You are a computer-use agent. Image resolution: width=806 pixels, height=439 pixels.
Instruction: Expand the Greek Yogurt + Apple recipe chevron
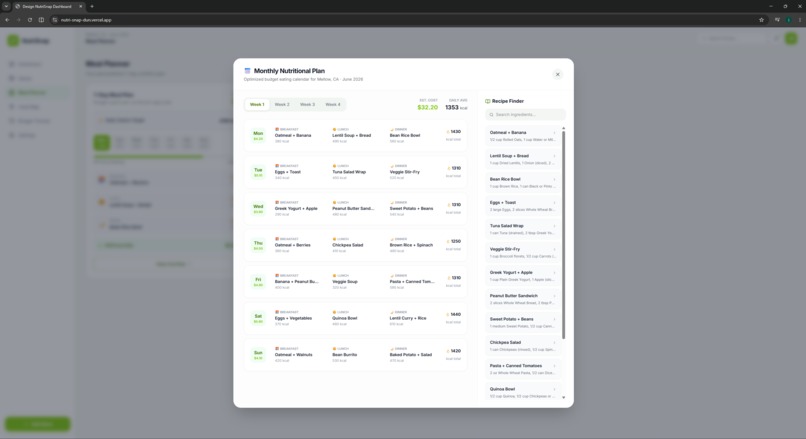[554, 272]
